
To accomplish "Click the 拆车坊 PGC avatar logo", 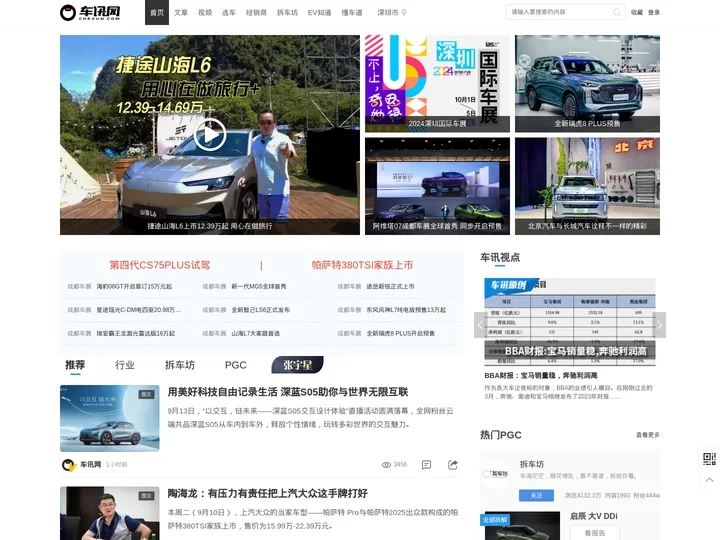I will tap(496, 473).
